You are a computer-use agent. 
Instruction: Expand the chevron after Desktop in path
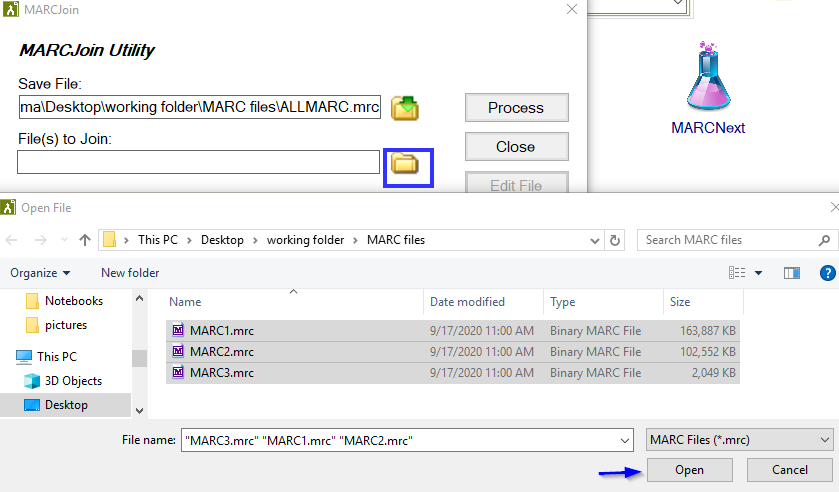point(255,240)
